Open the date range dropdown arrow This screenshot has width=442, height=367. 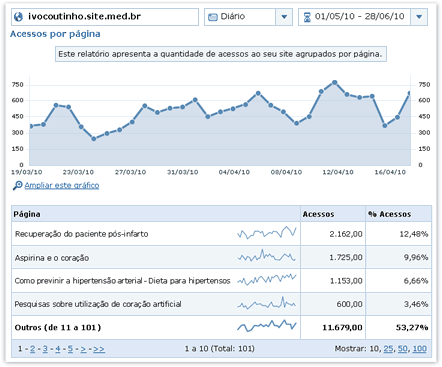point(419,17)
